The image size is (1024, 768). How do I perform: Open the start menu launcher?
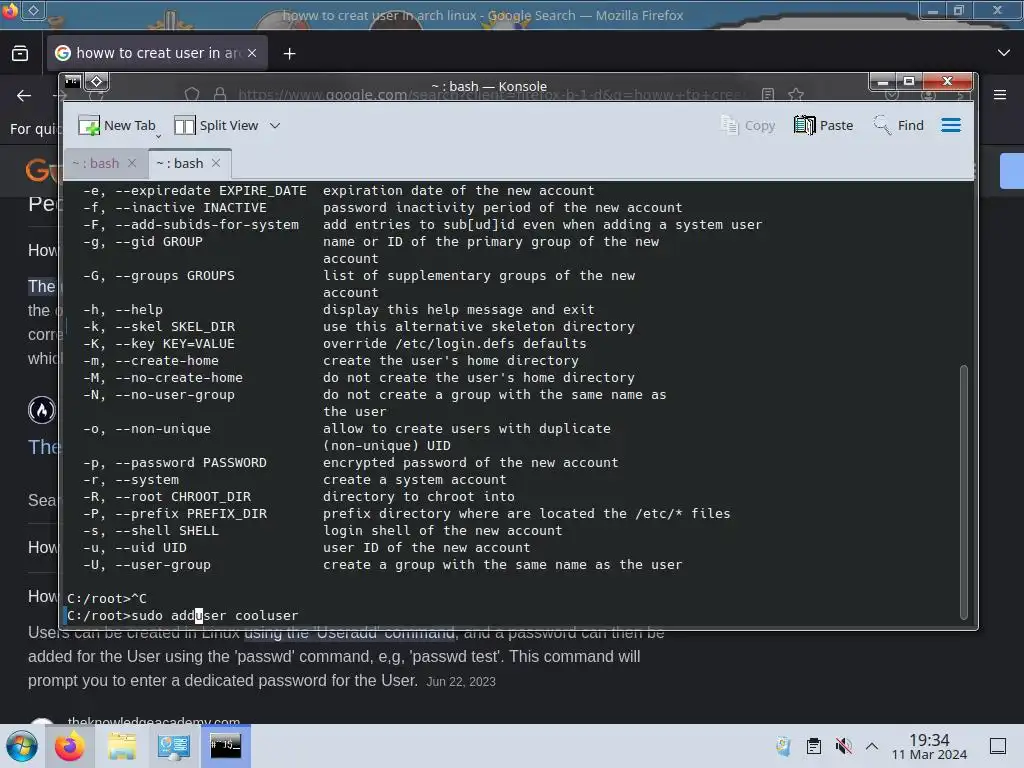pos(22,746)
